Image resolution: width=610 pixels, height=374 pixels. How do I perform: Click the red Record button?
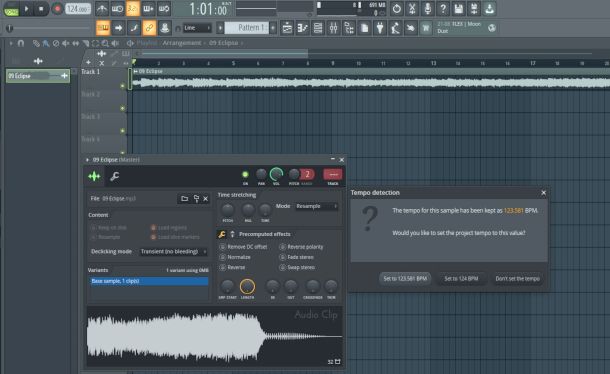coord(57,9)
